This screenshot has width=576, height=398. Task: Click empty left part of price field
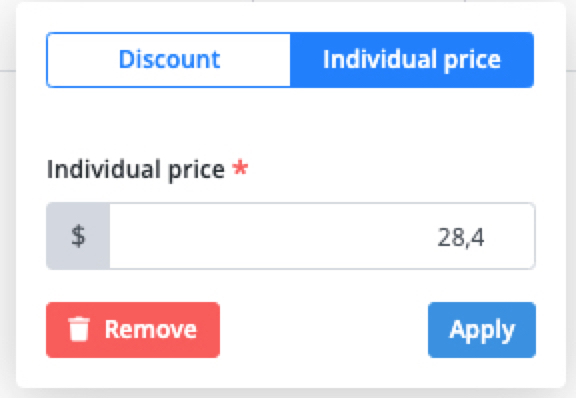220,236
